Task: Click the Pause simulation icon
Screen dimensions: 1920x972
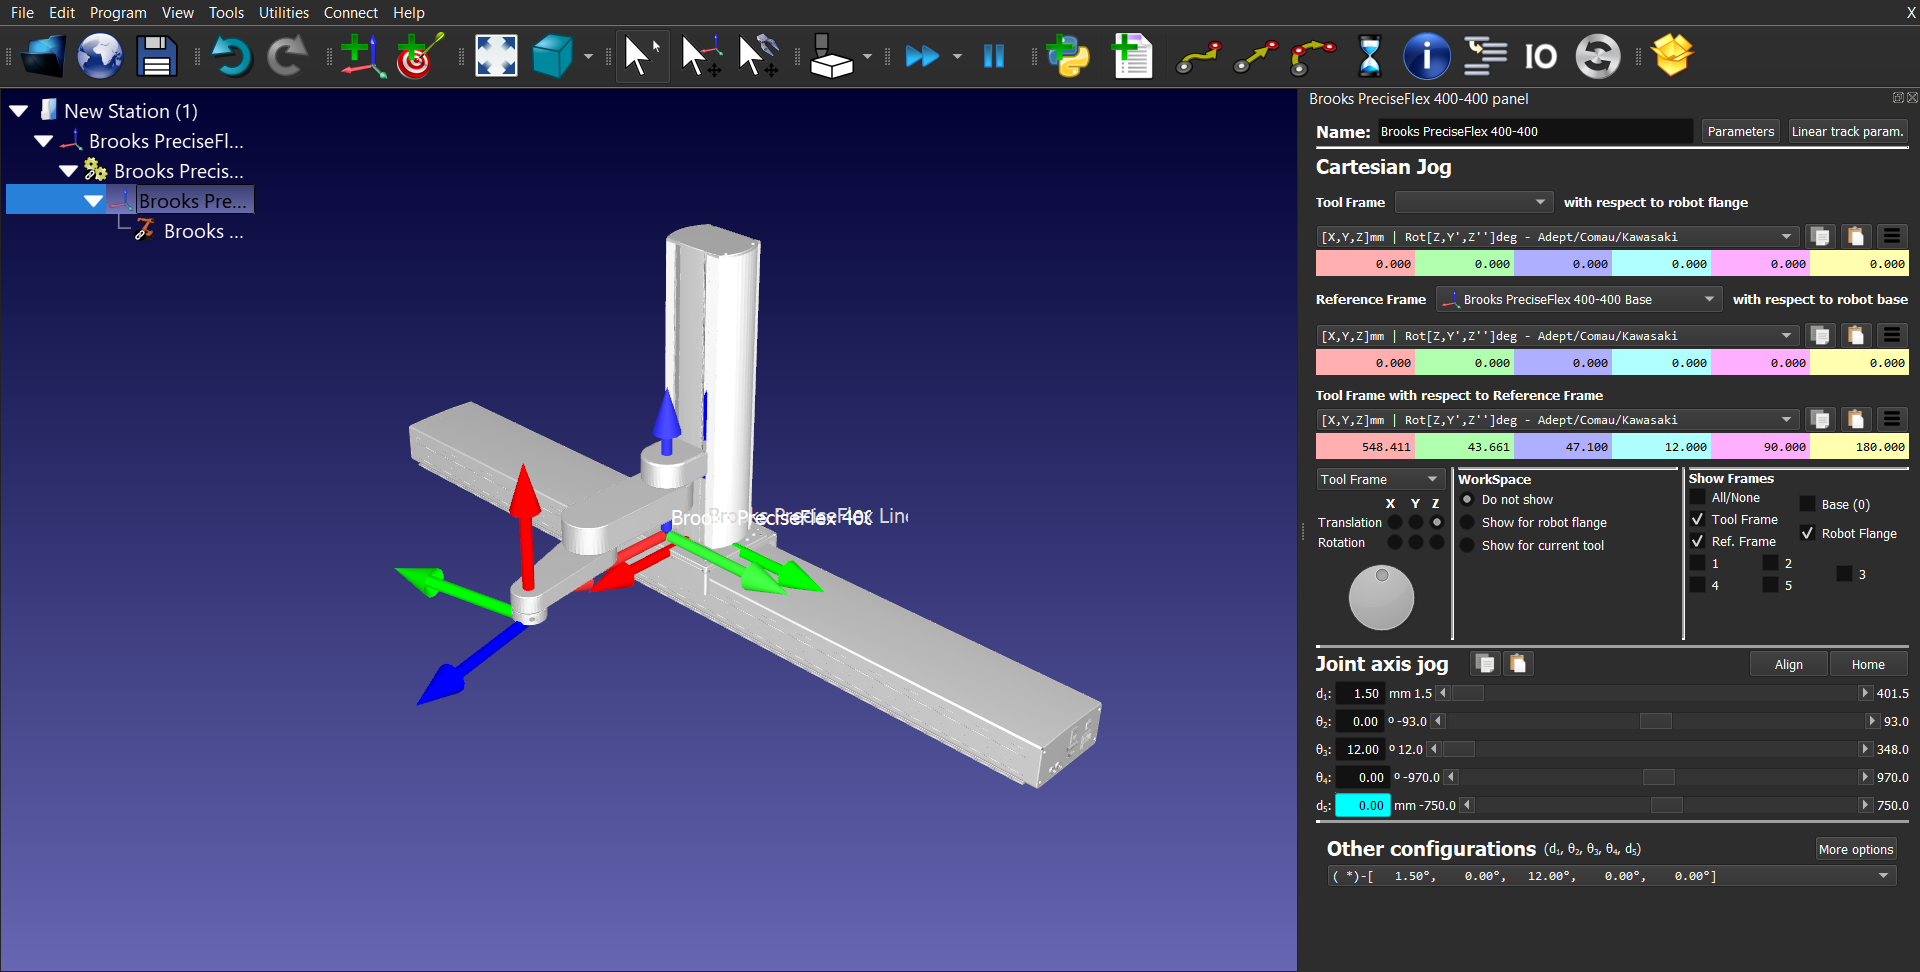Action: pos(993,56)
